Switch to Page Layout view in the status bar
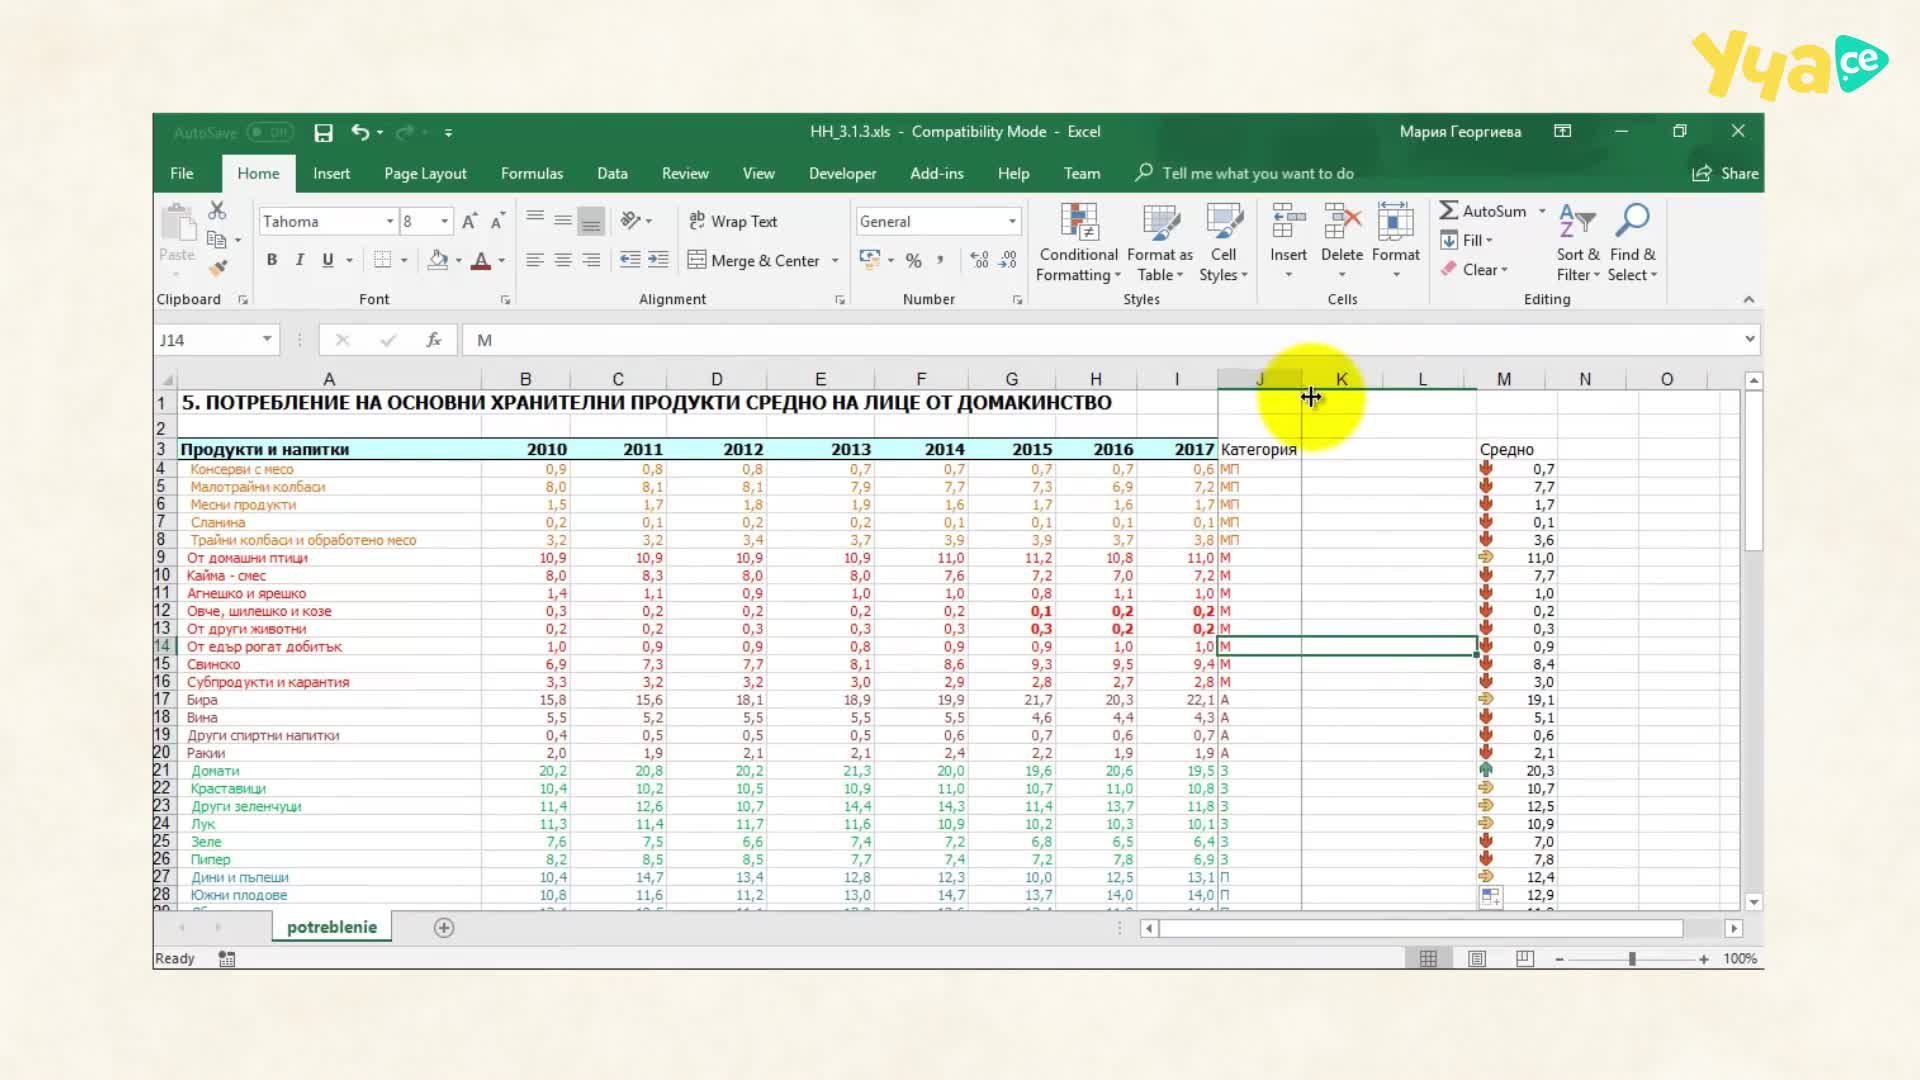 point(1476,959)
